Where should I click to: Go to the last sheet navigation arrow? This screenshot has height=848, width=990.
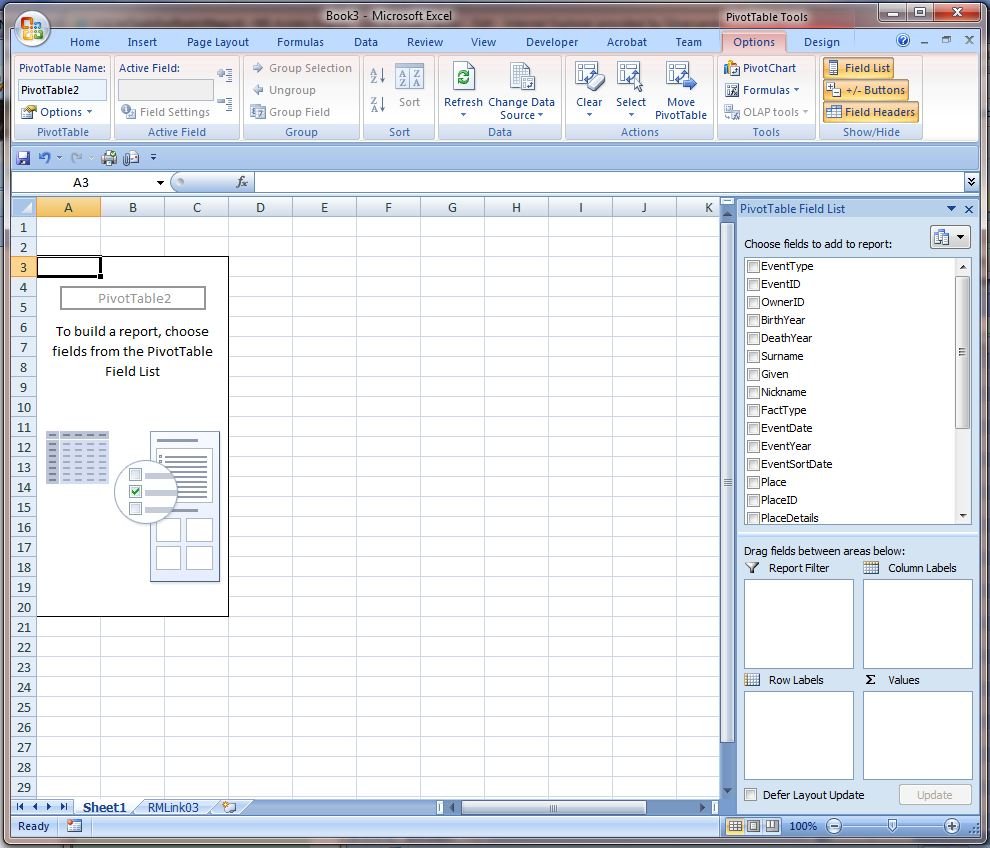pos(64,807)
